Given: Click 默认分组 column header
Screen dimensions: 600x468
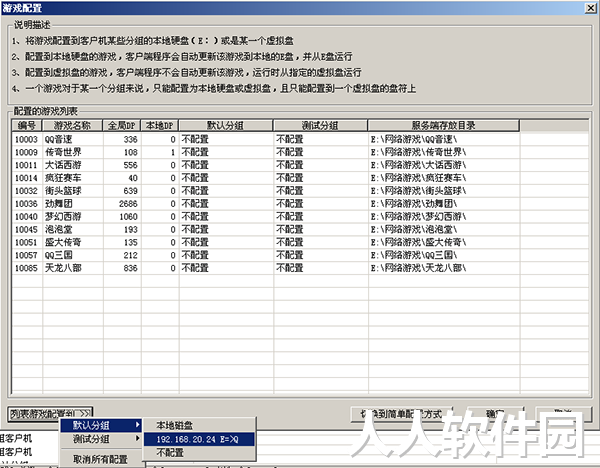Looking at the screenshot, I should [226, 126].
